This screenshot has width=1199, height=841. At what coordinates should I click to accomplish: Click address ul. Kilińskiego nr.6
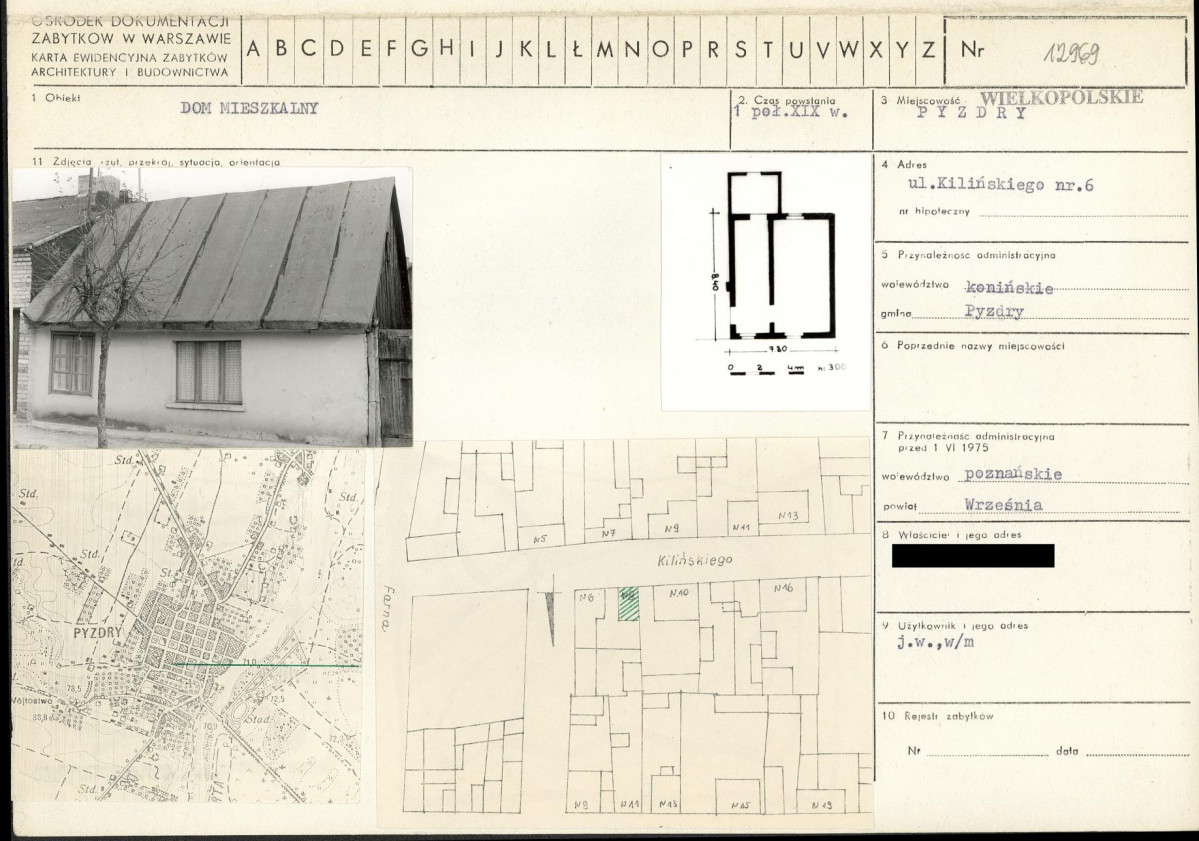(1001, 184)
